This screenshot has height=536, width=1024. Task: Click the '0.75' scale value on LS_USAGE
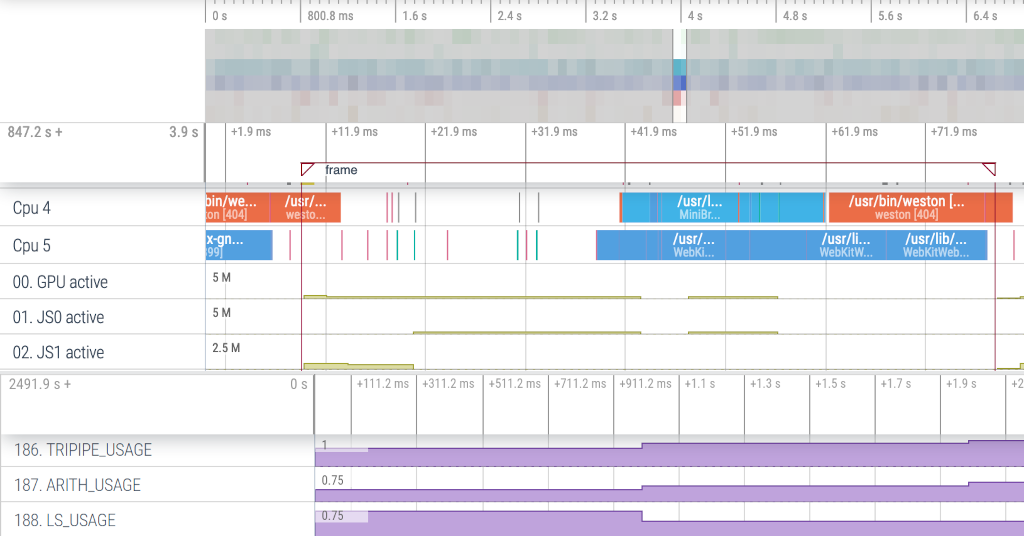[x=332, y=516]
